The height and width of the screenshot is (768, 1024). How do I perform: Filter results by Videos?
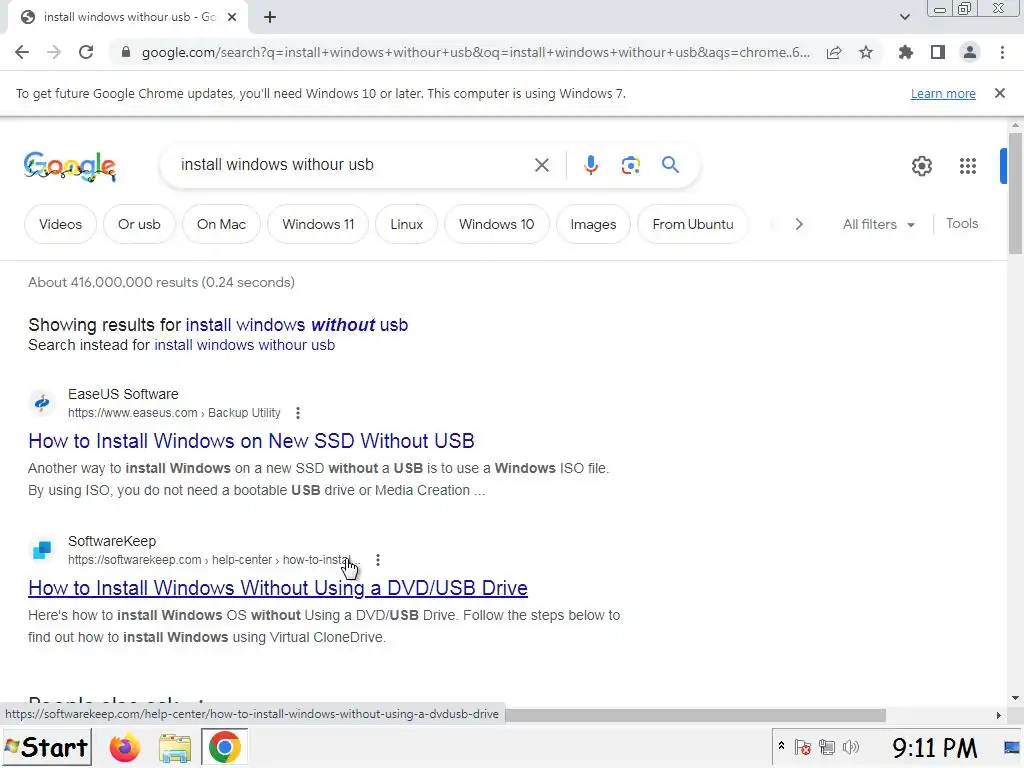point(60,225)
